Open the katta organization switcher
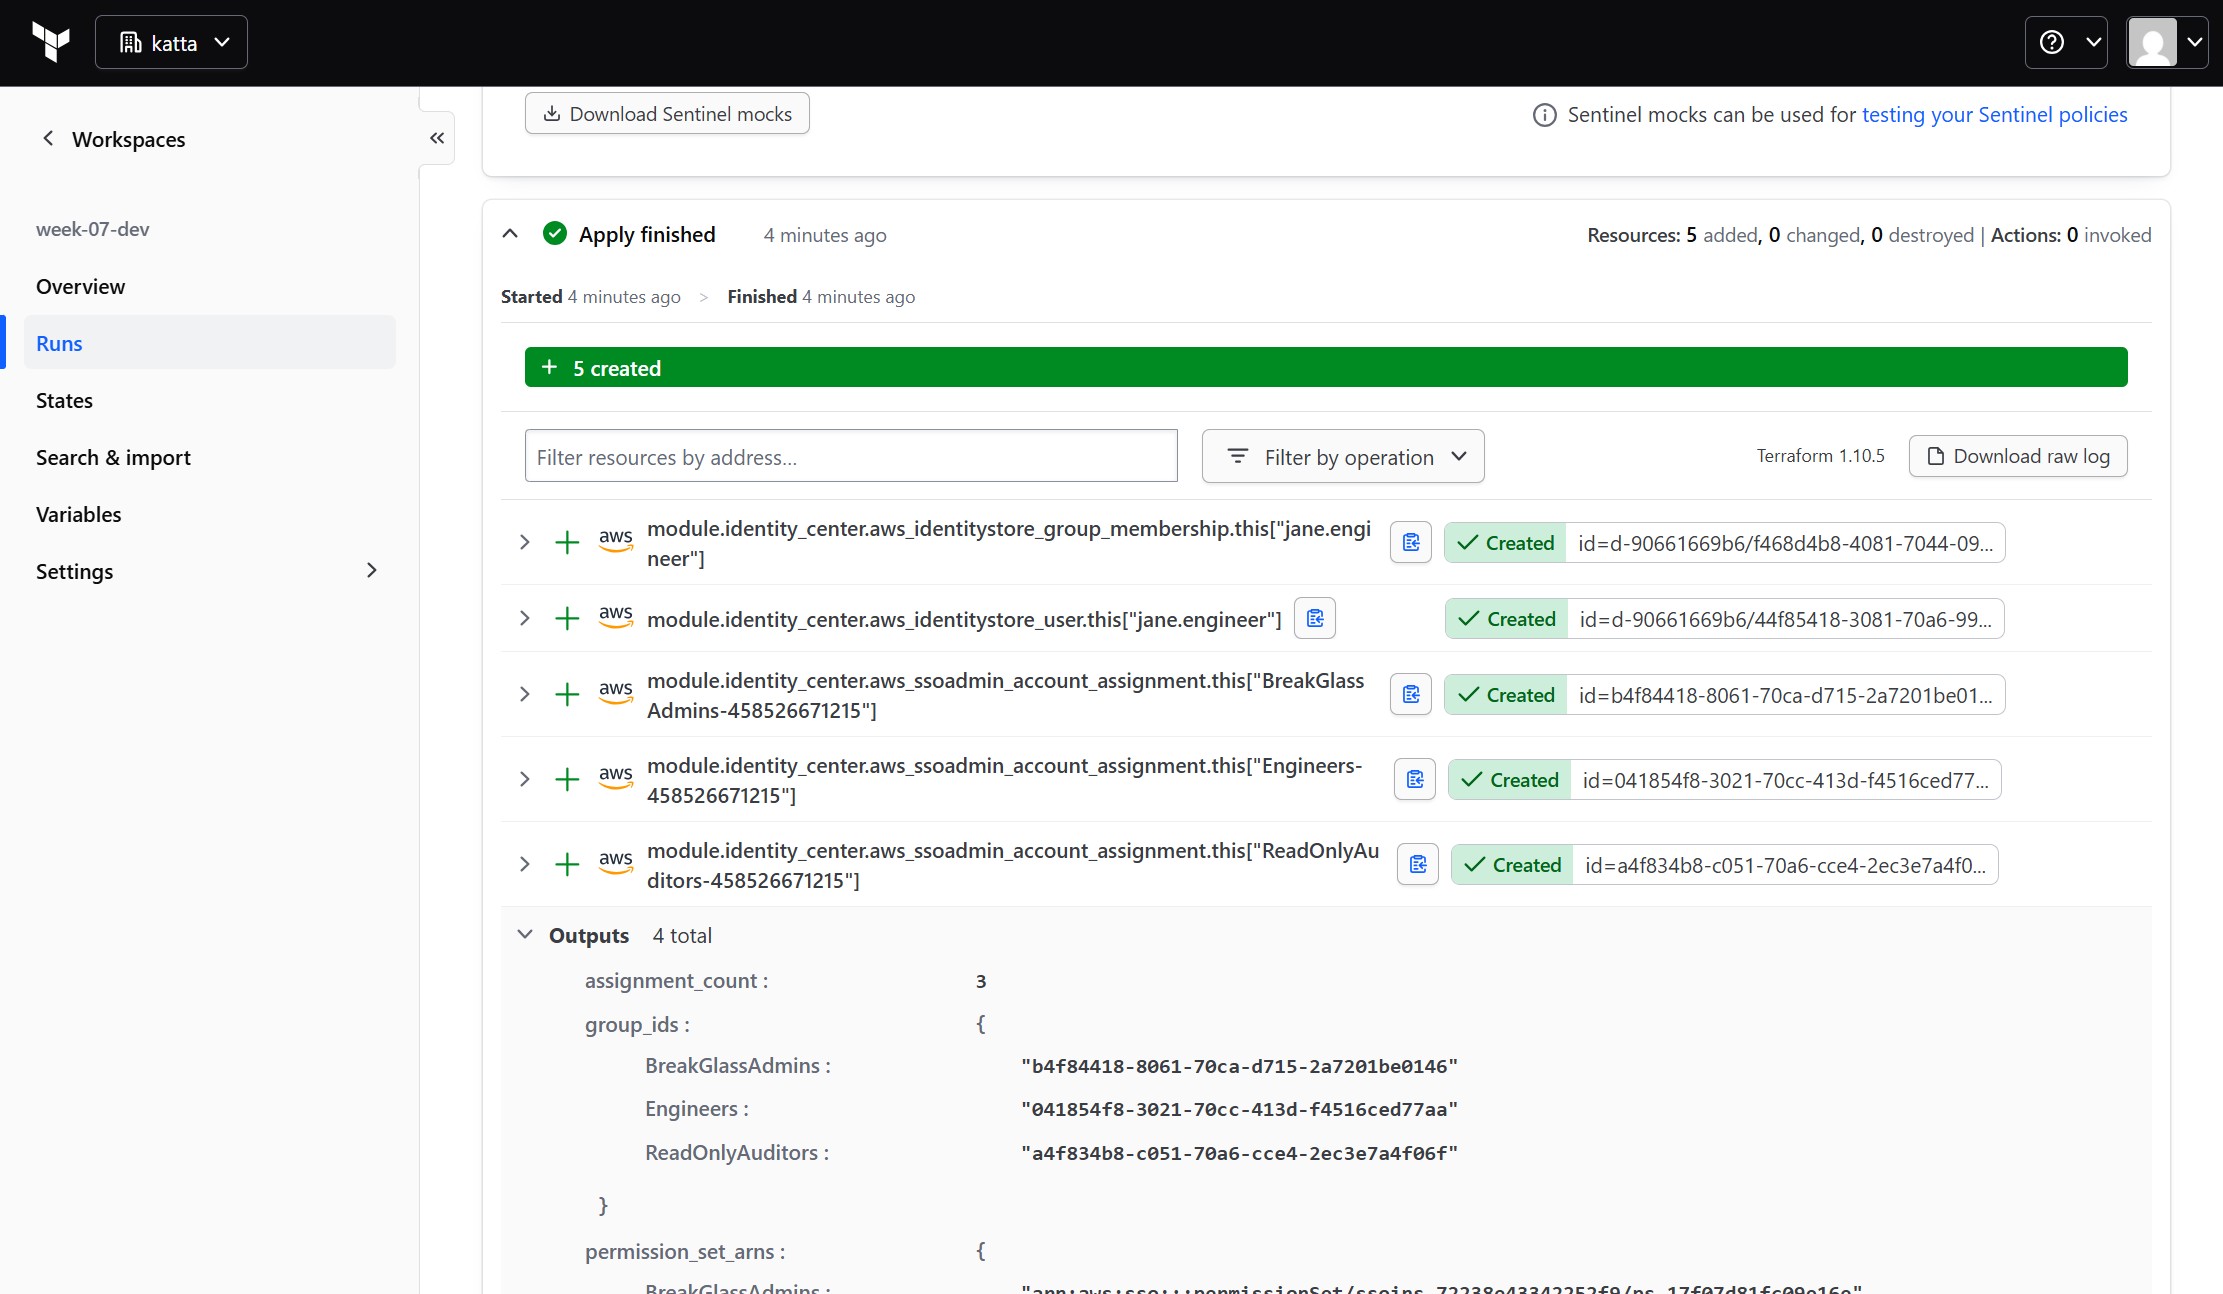This screenshot has height=1294, width=2223. coord(171,42)
